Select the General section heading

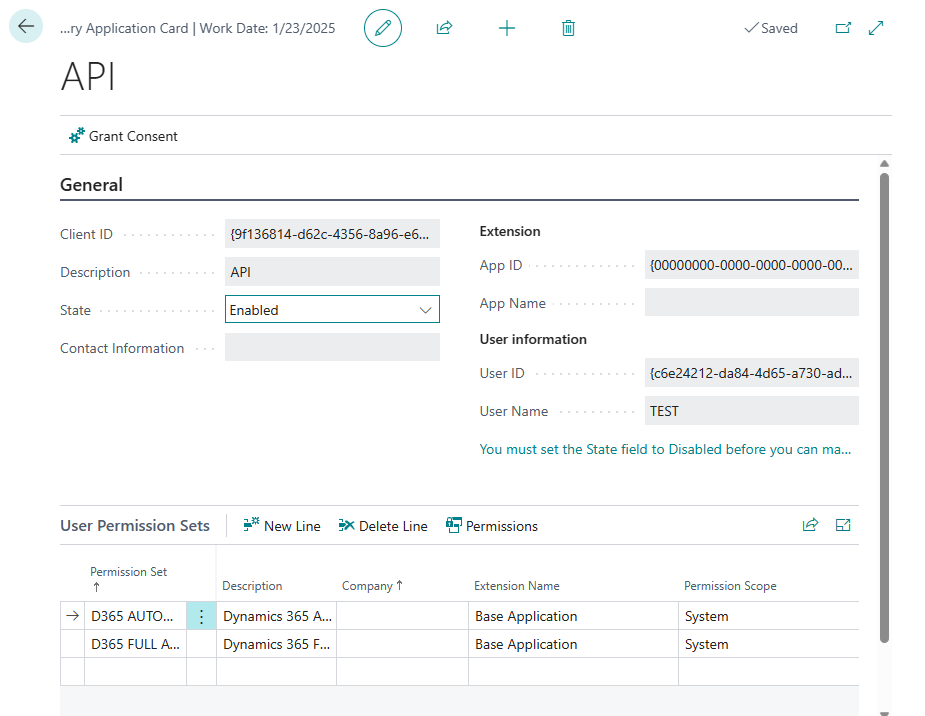(x=91, y=184)
